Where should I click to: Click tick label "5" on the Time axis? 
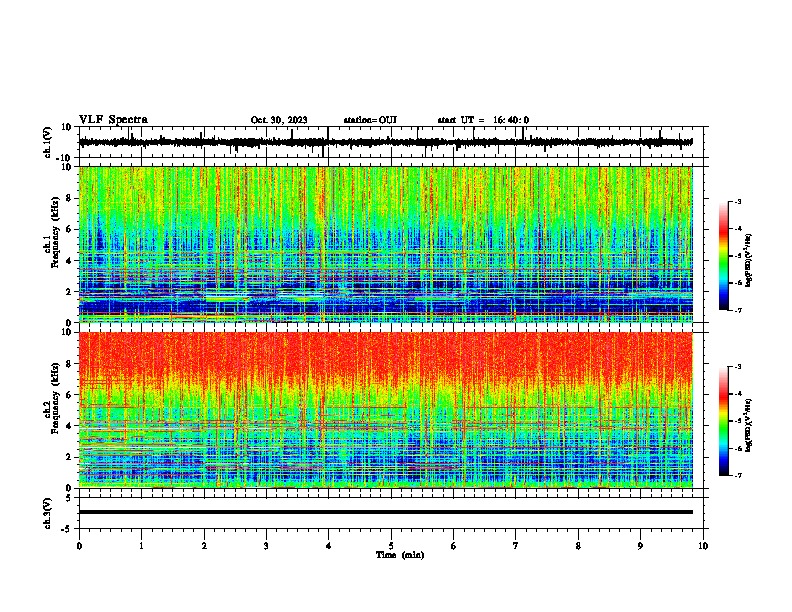tap(391, 546)
